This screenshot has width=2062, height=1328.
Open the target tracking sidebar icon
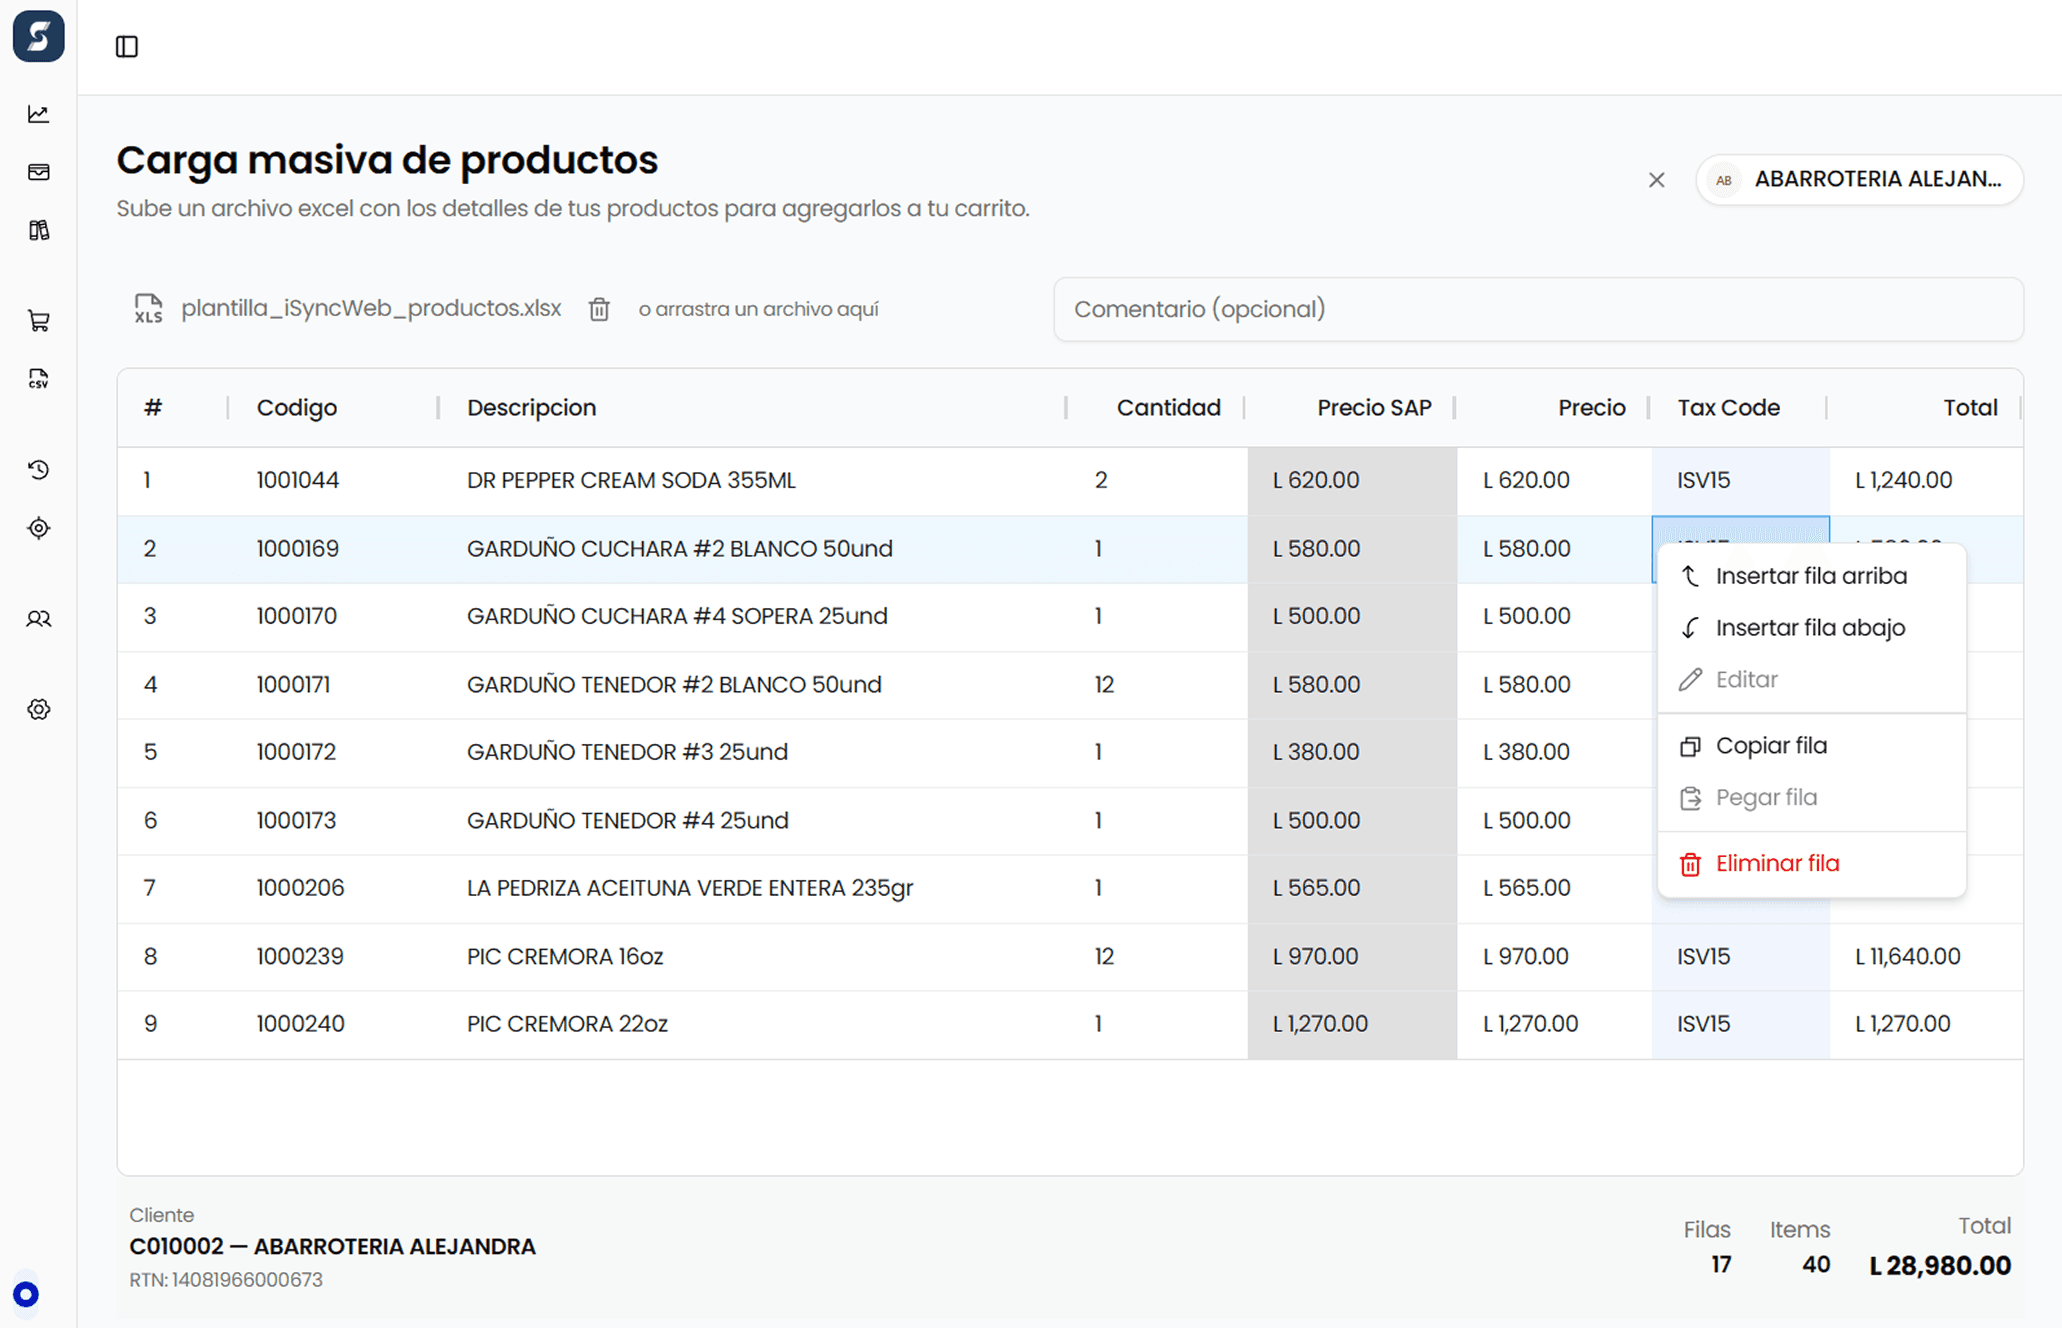[39, 528]
